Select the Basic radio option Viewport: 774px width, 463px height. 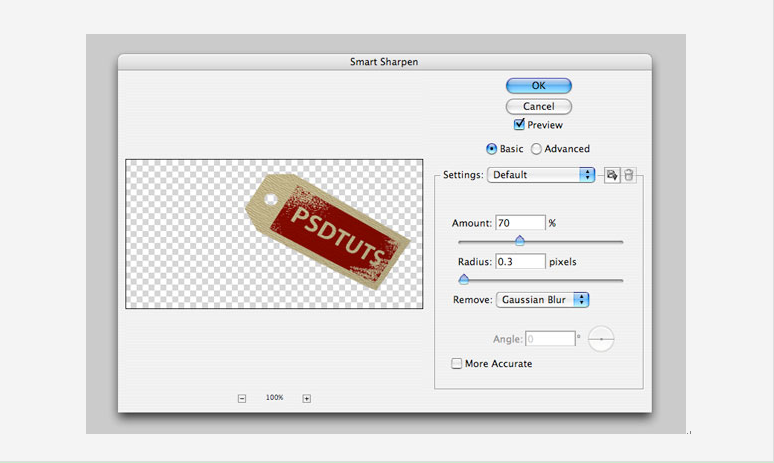pos(491,149)
